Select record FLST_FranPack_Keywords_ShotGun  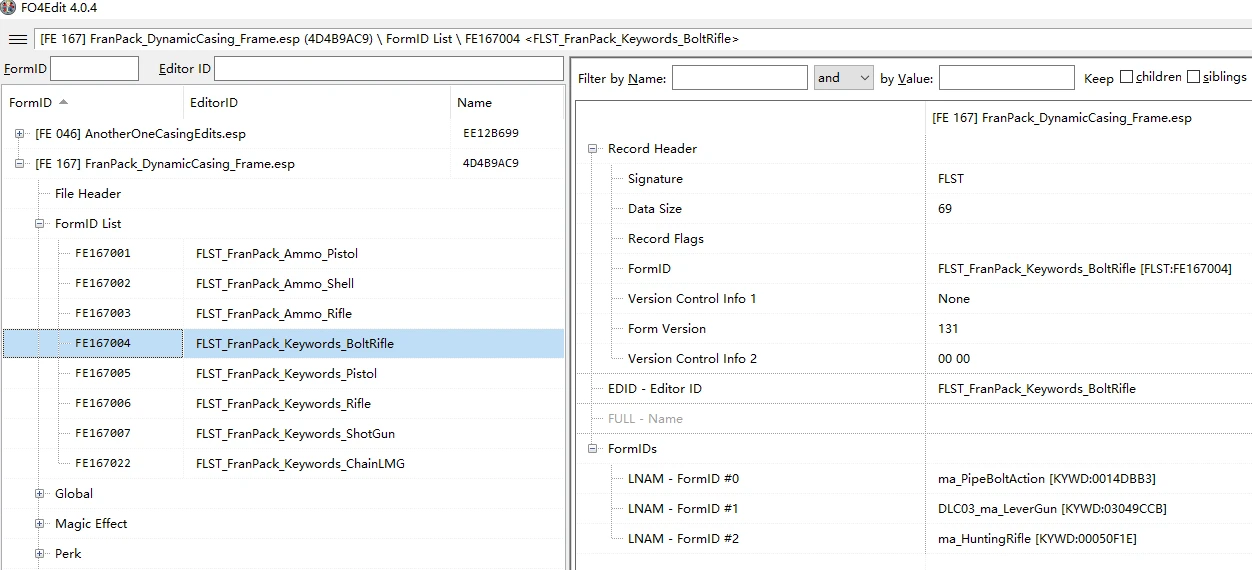pos(295,433)
